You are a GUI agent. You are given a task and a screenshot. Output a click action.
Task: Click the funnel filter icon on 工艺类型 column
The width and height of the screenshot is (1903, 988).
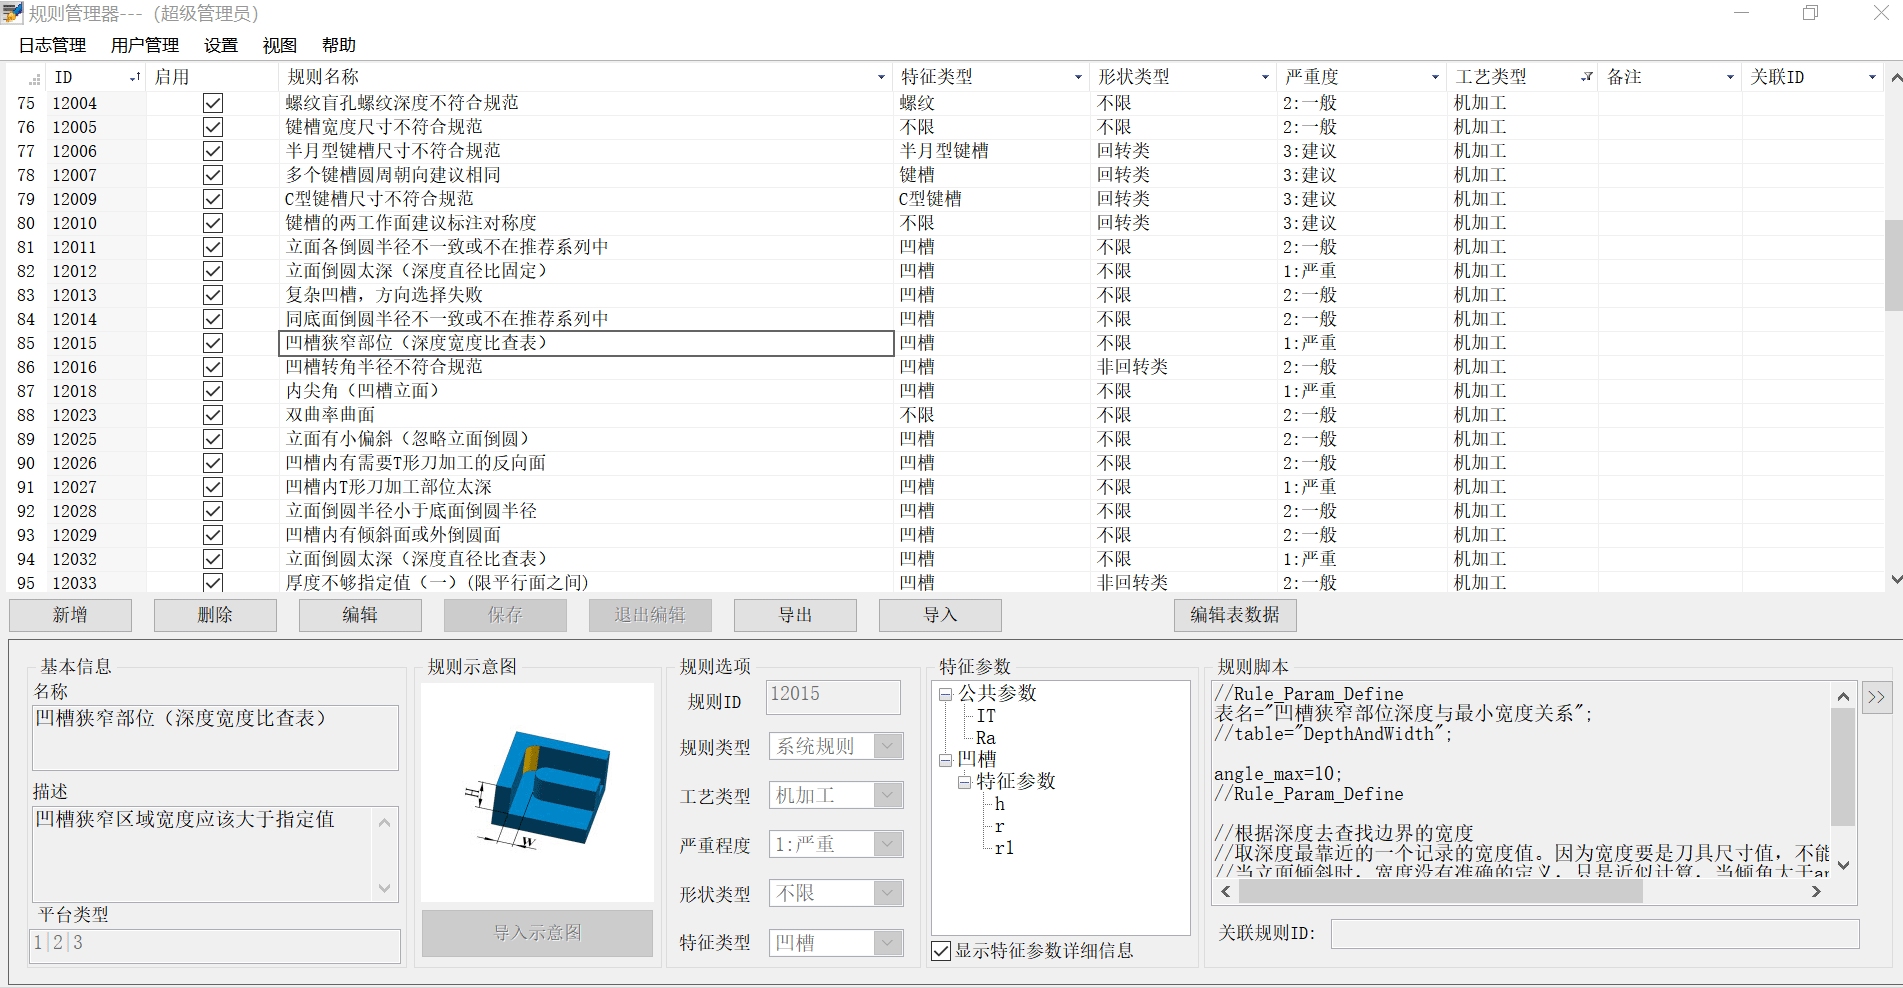pyautogui.click(x=1588, y=76)
